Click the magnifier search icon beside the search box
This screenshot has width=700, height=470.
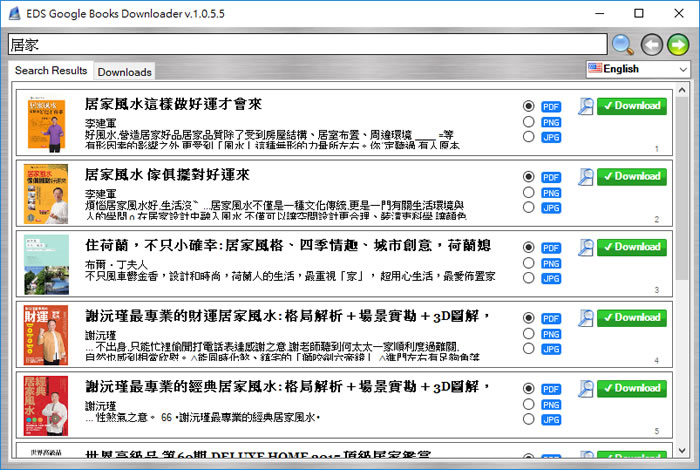point(623,45)
